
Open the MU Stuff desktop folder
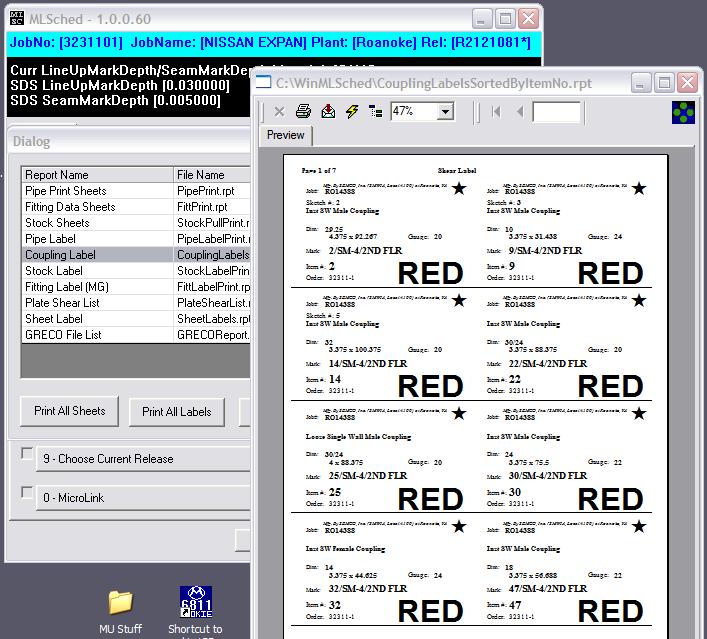click(x=120, y=602)
